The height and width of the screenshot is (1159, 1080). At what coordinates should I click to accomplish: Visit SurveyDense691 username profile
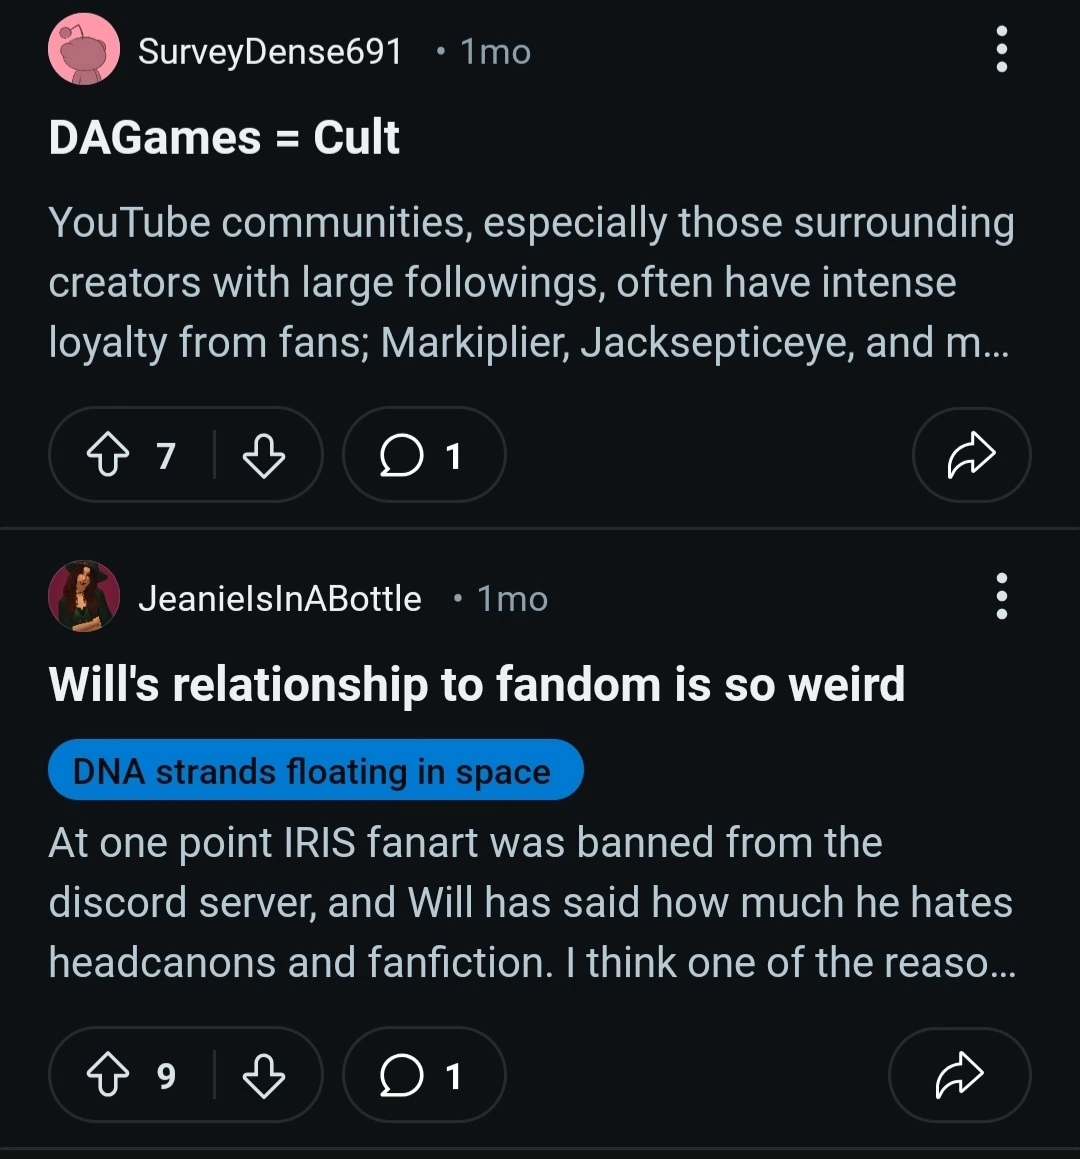pyautogui.click(x=270, y=52)
